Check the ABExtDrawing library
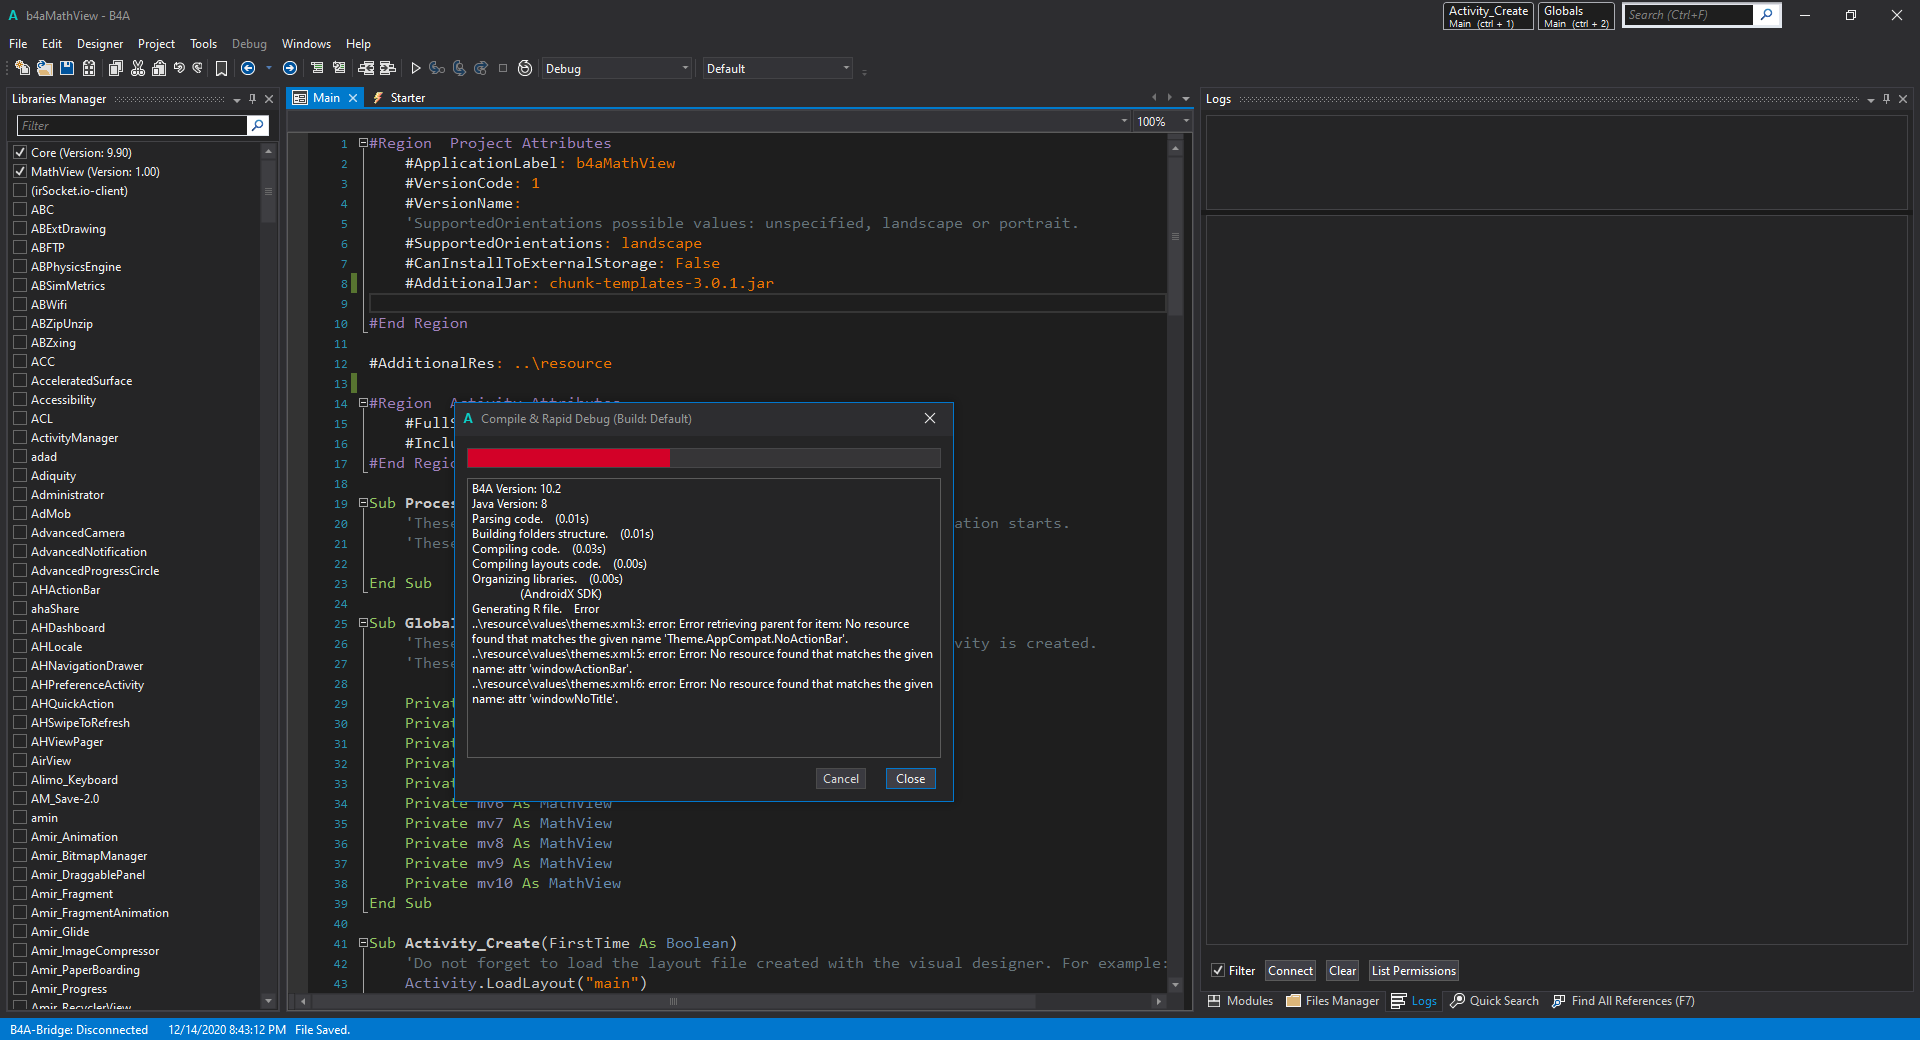Viewport: 1920px width, 1040px height. pyautogui.click(x=20, y=228)
